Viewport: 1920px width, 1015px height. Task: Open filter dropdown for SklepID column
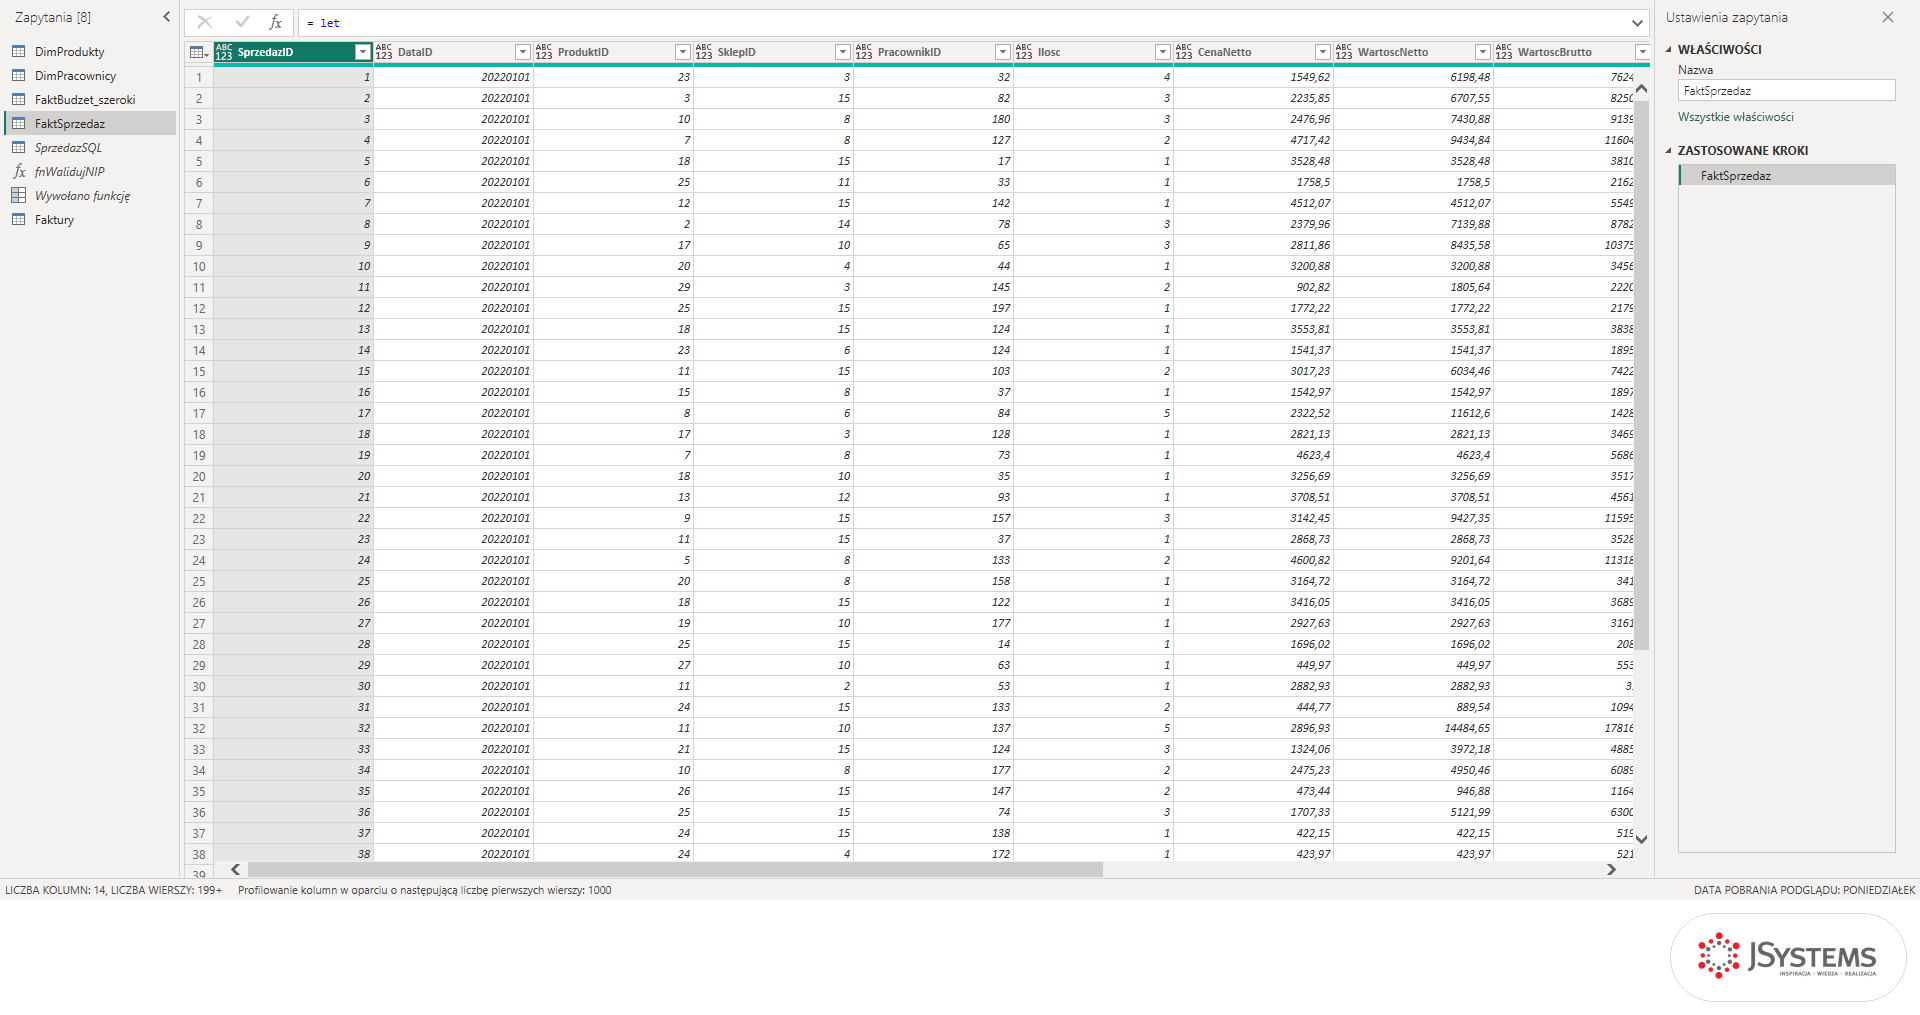pos(842,52)
